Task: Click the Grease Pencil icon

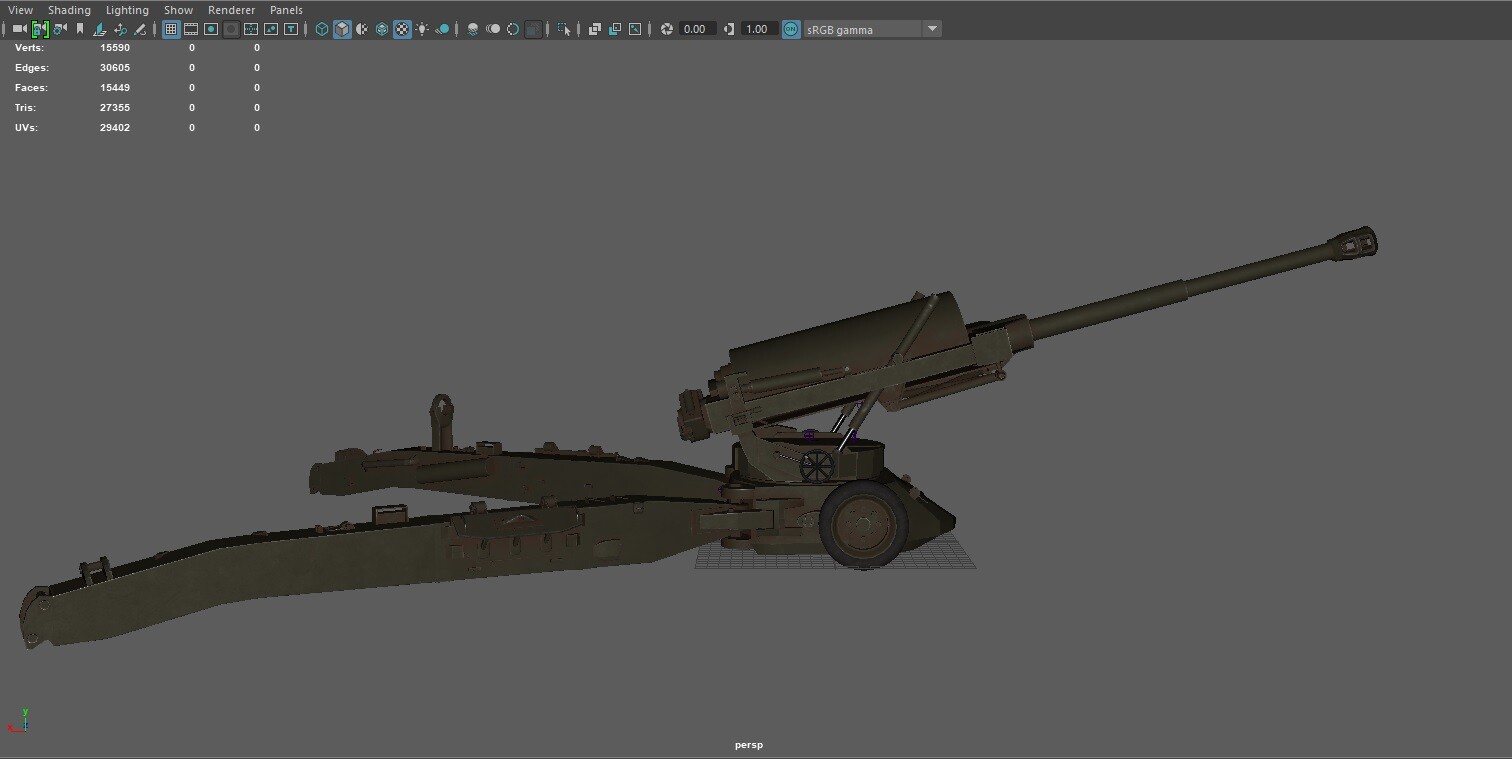Action: tap(140, 29)
